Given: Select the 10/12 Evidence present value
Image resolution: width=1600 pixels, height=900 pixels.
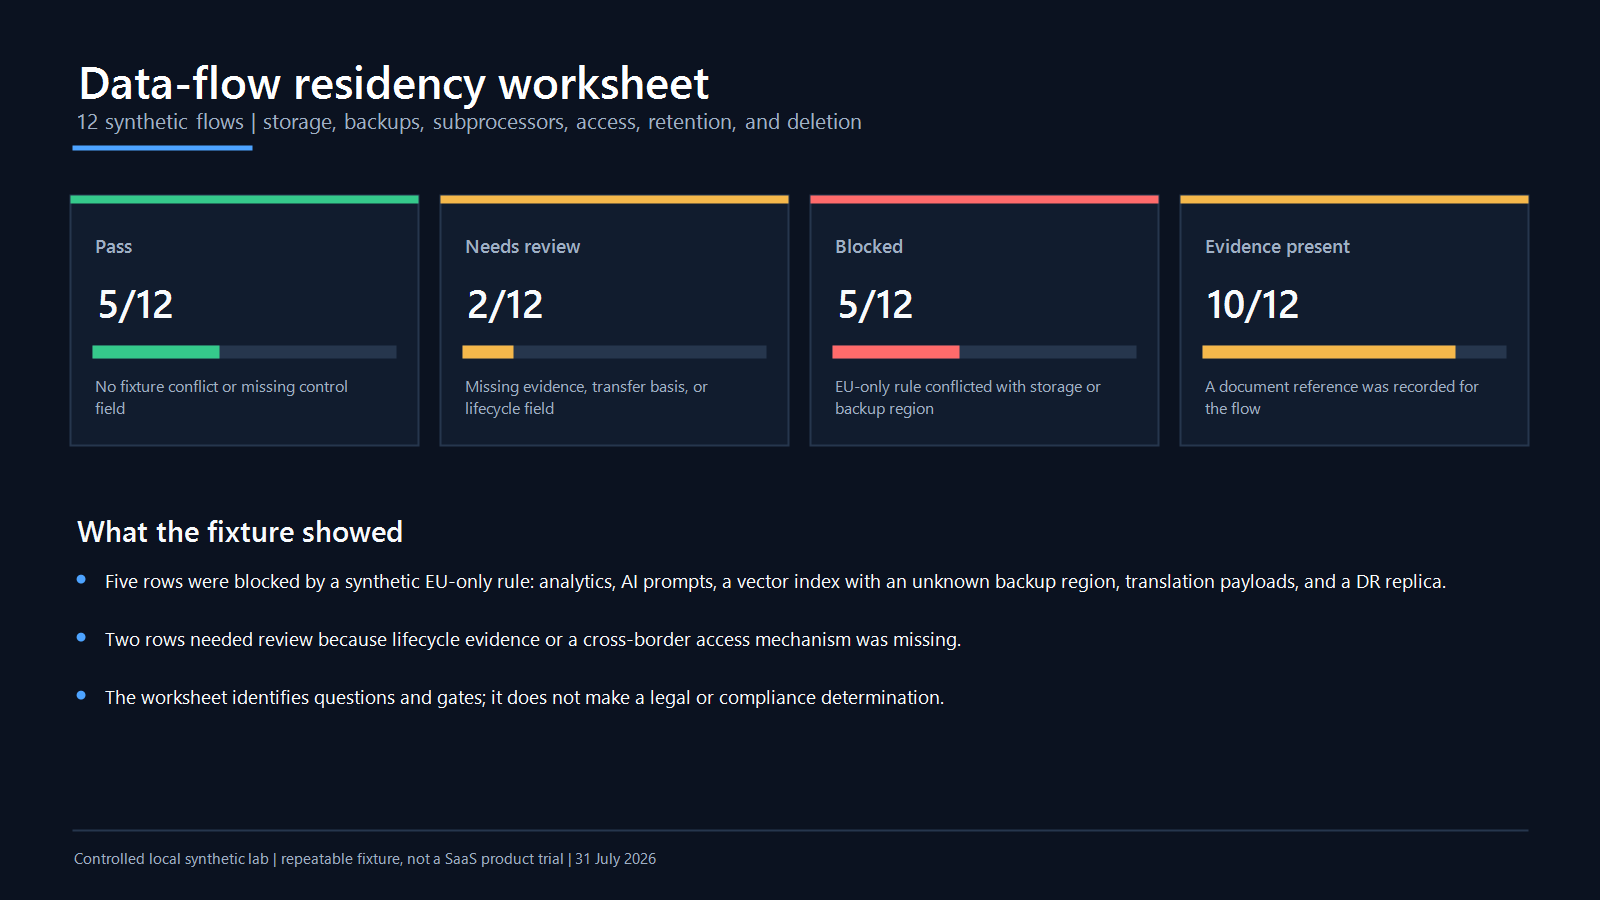Looking at the screenshot, I should pos(1253,305).
